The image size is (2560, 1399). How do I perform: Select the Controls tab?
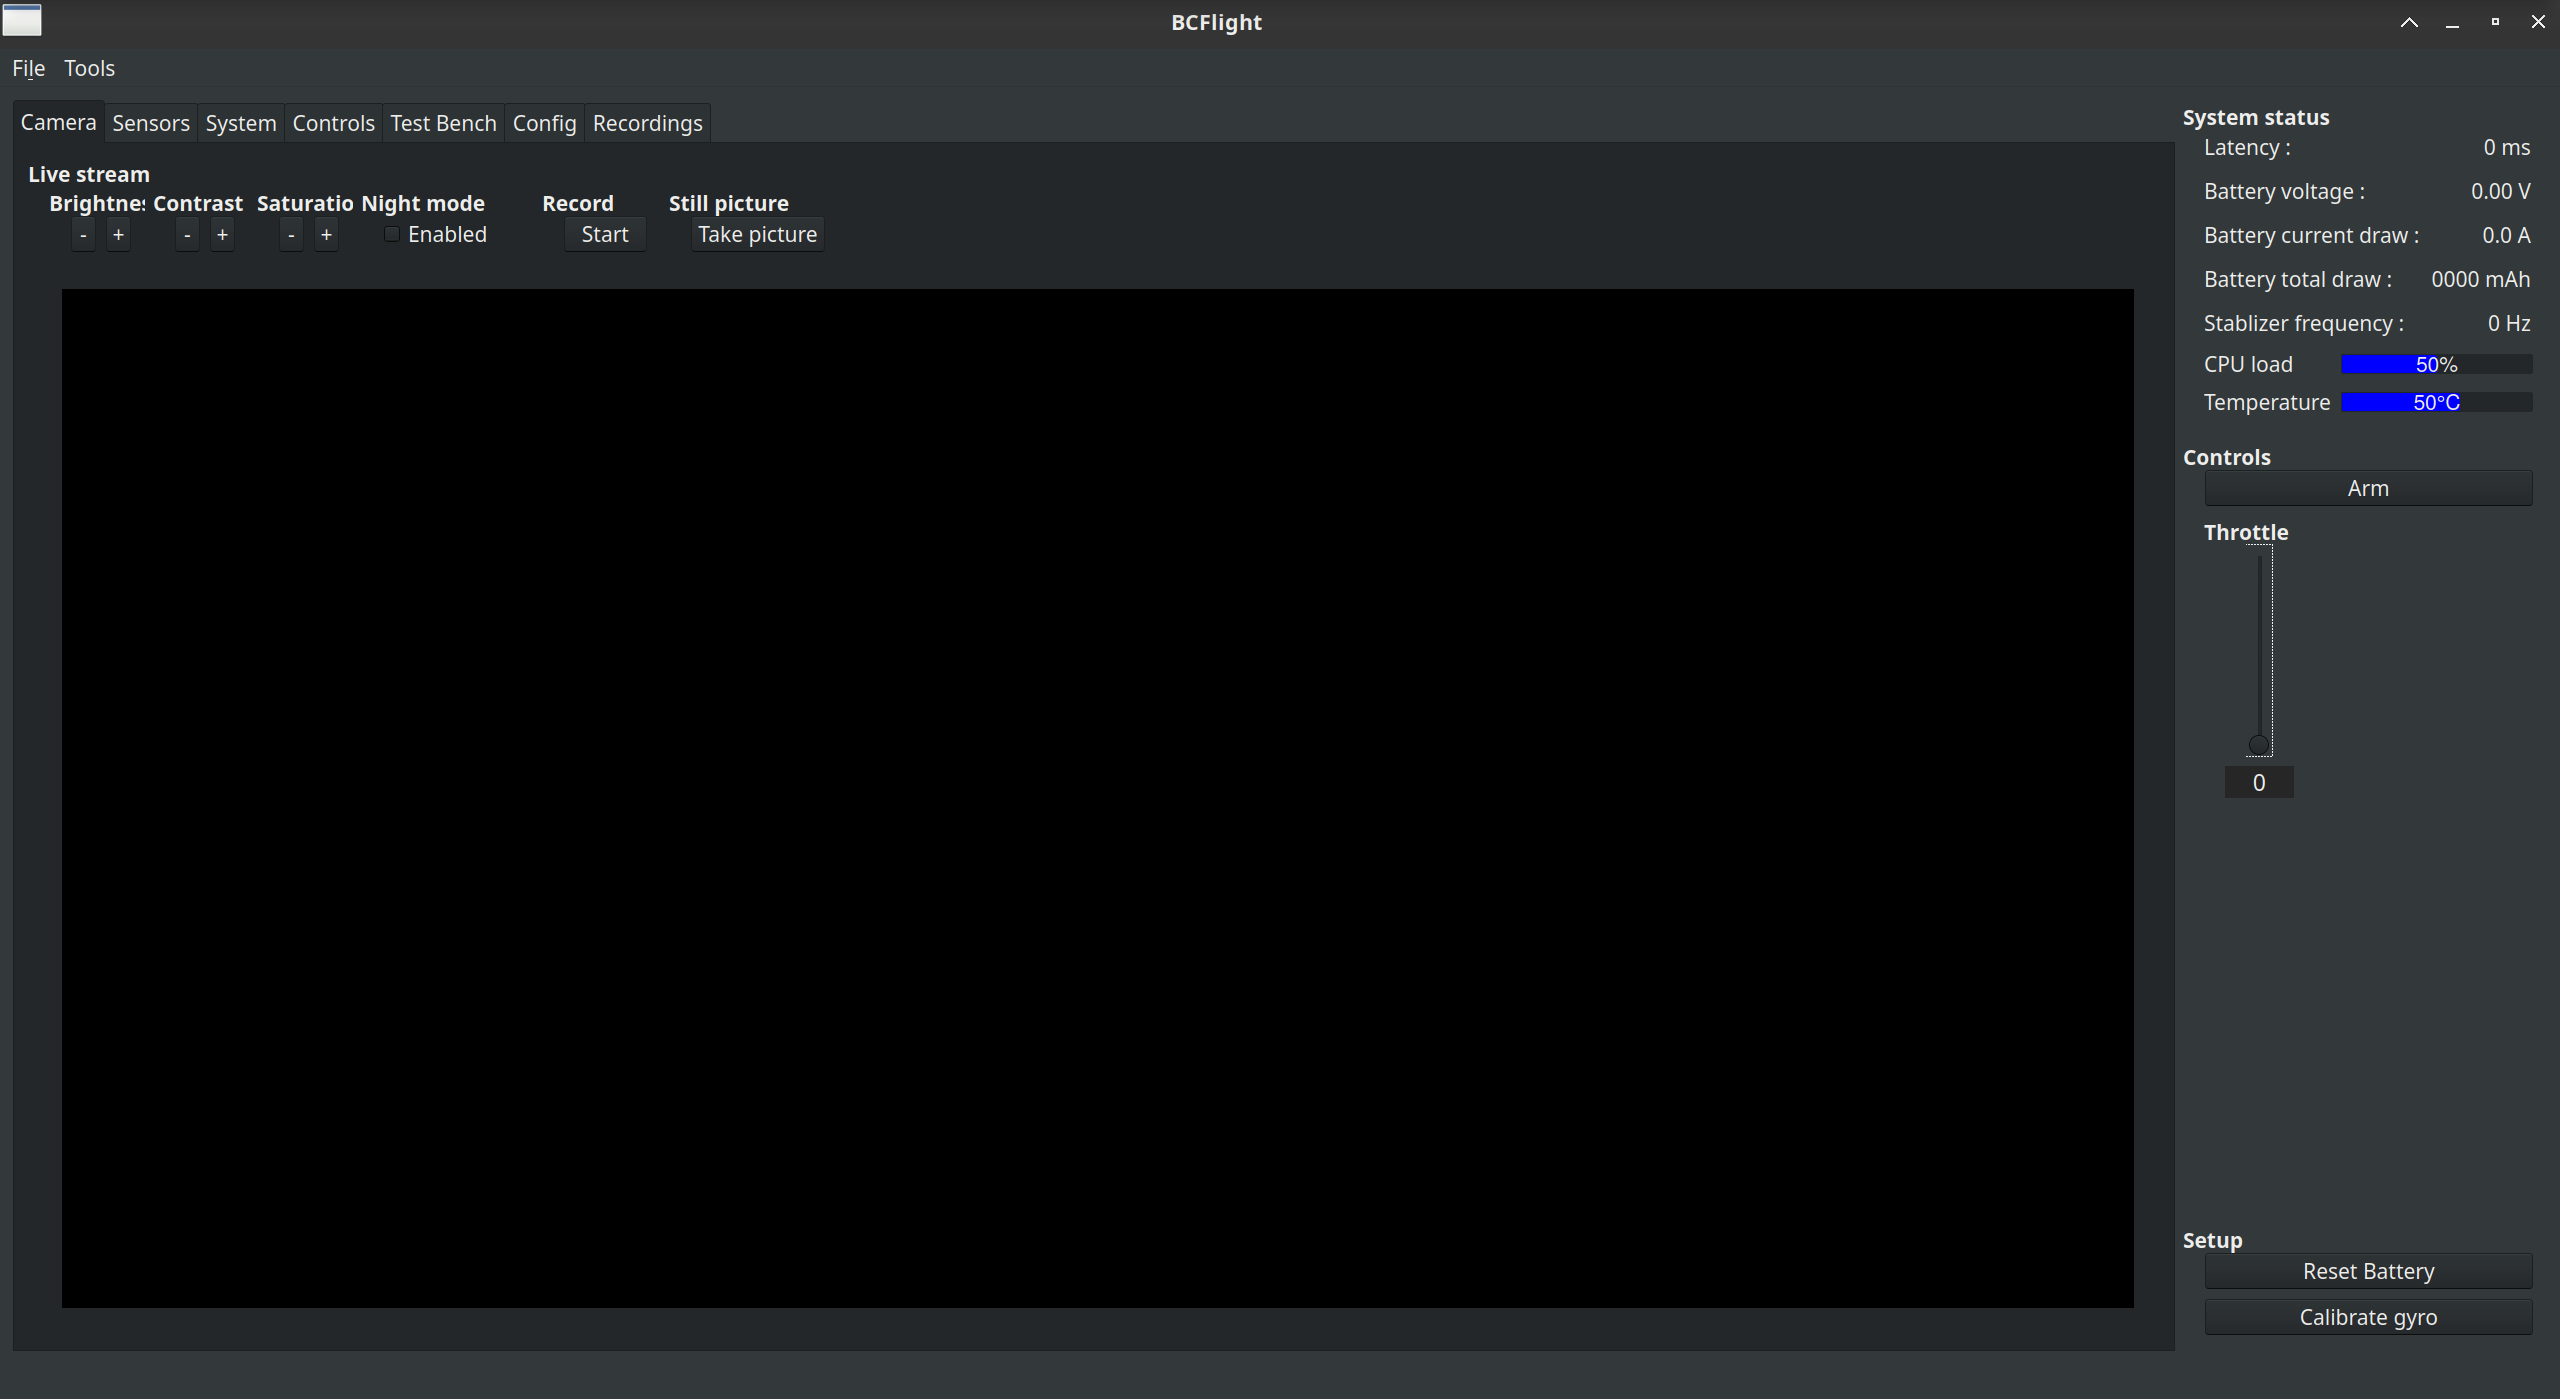tap(331, 122)
